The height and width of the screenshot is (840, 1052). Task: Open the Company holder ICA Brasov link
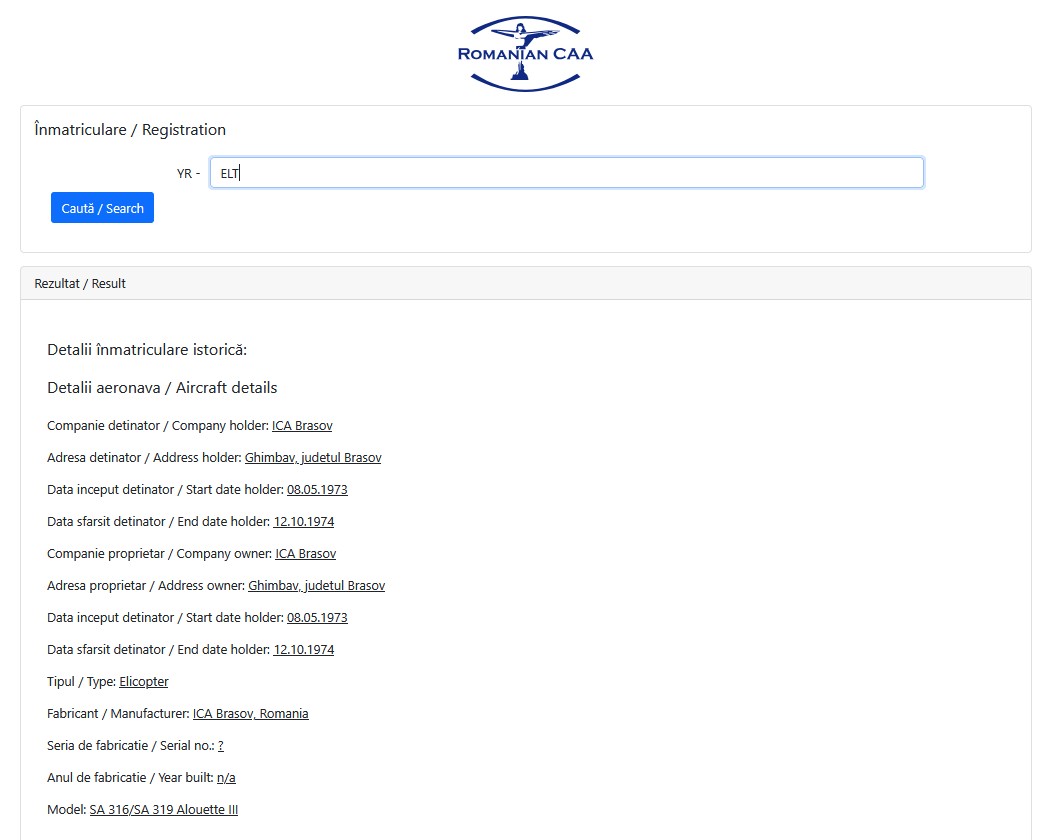302,426
